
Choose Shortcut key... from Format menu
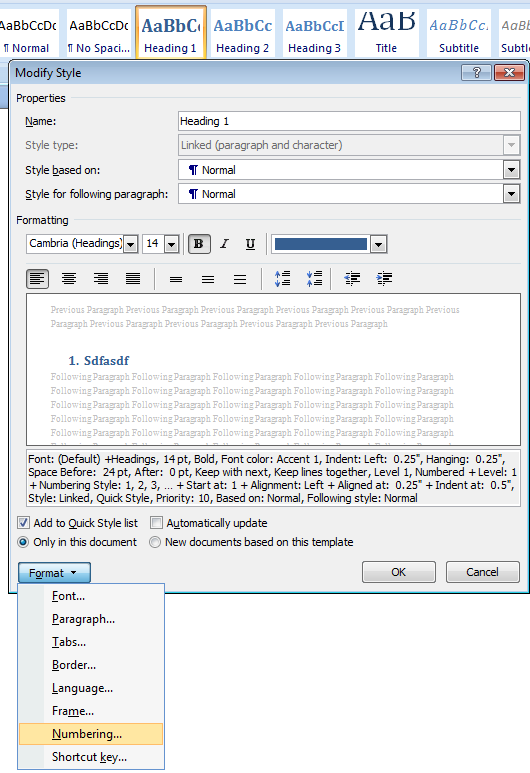pyautogui.click(x=91, y=757)
